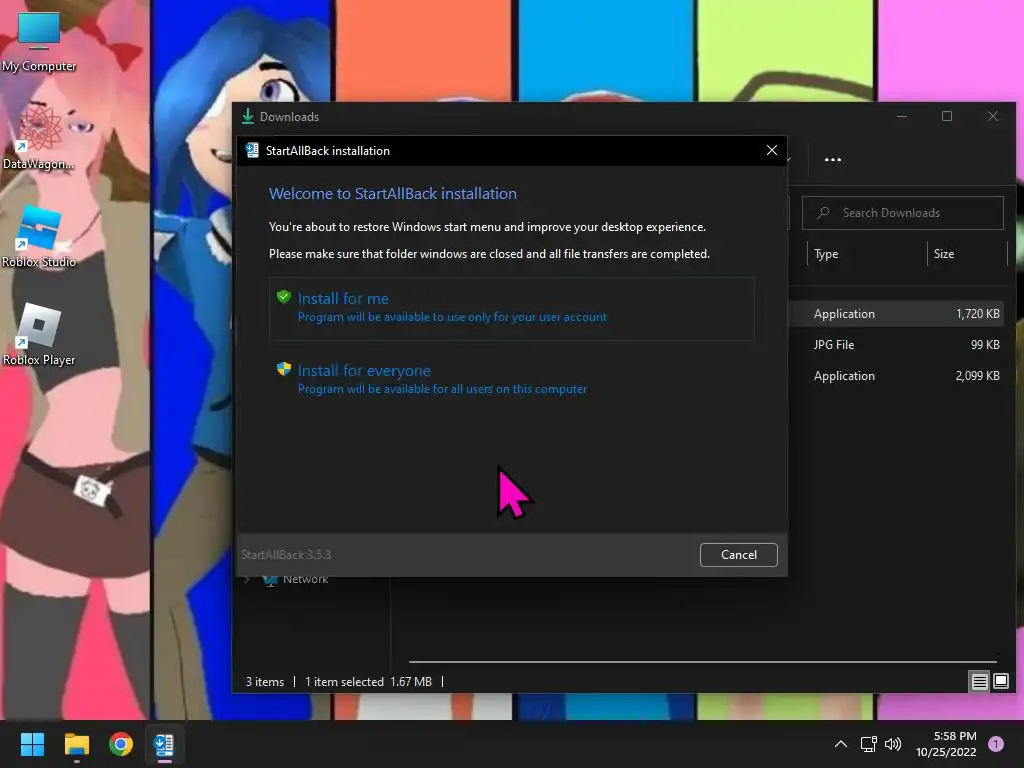
Task: Click the StartAllBack icon in the dialog title bar
Action: point(252,150)
